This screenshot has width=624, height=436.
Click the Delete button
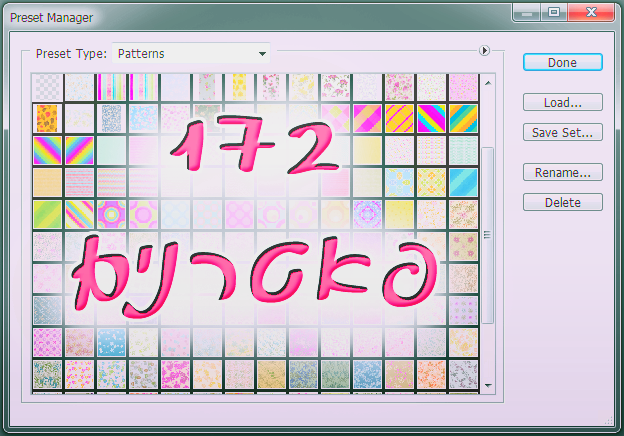563,202
